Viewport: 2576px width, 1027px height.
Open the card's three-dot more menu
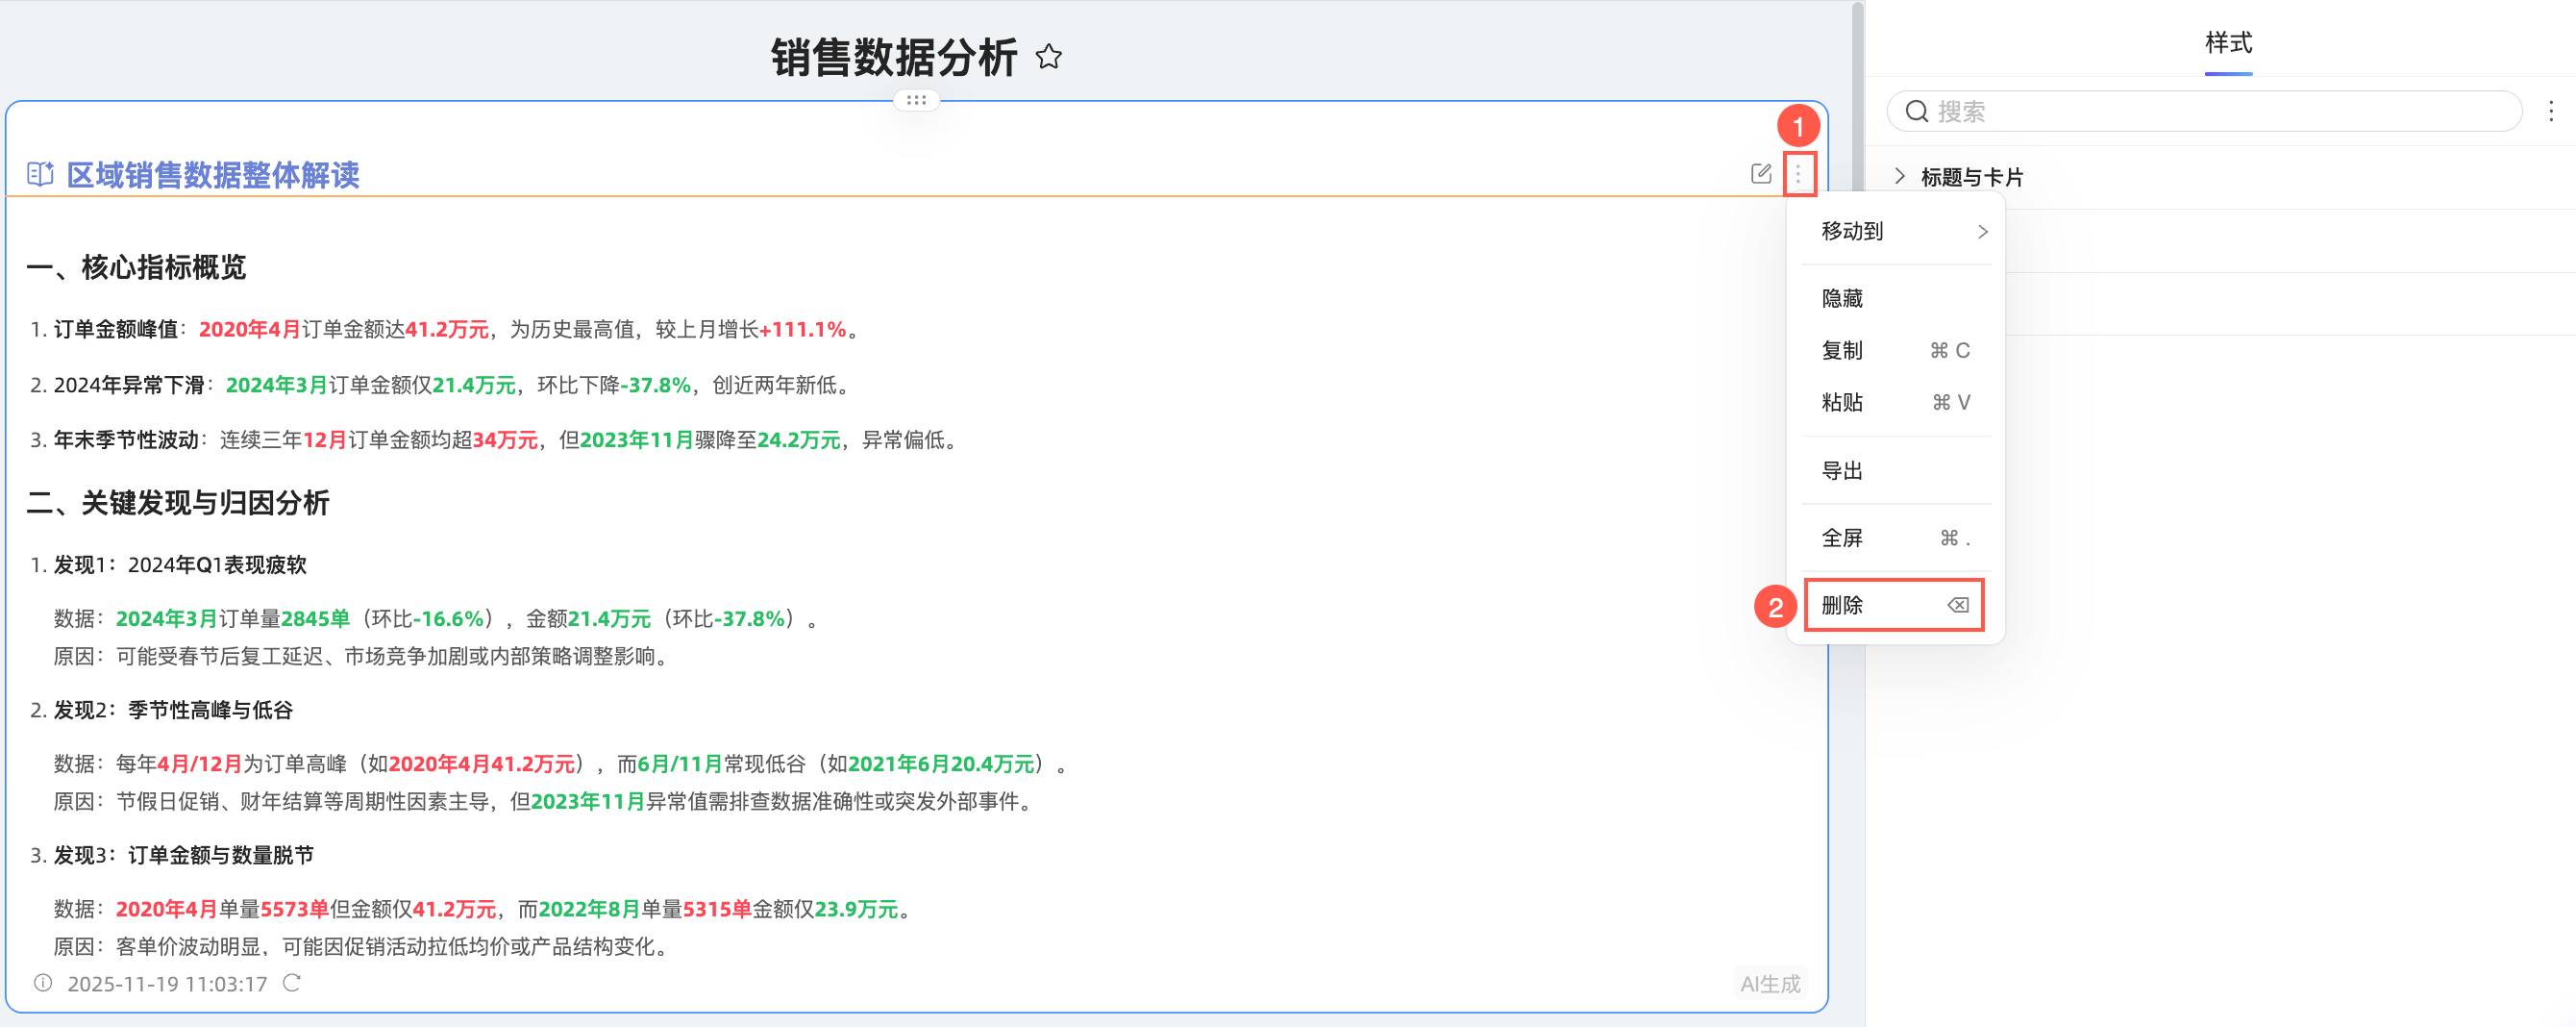pyautogui.click(x=1798, y=175)
